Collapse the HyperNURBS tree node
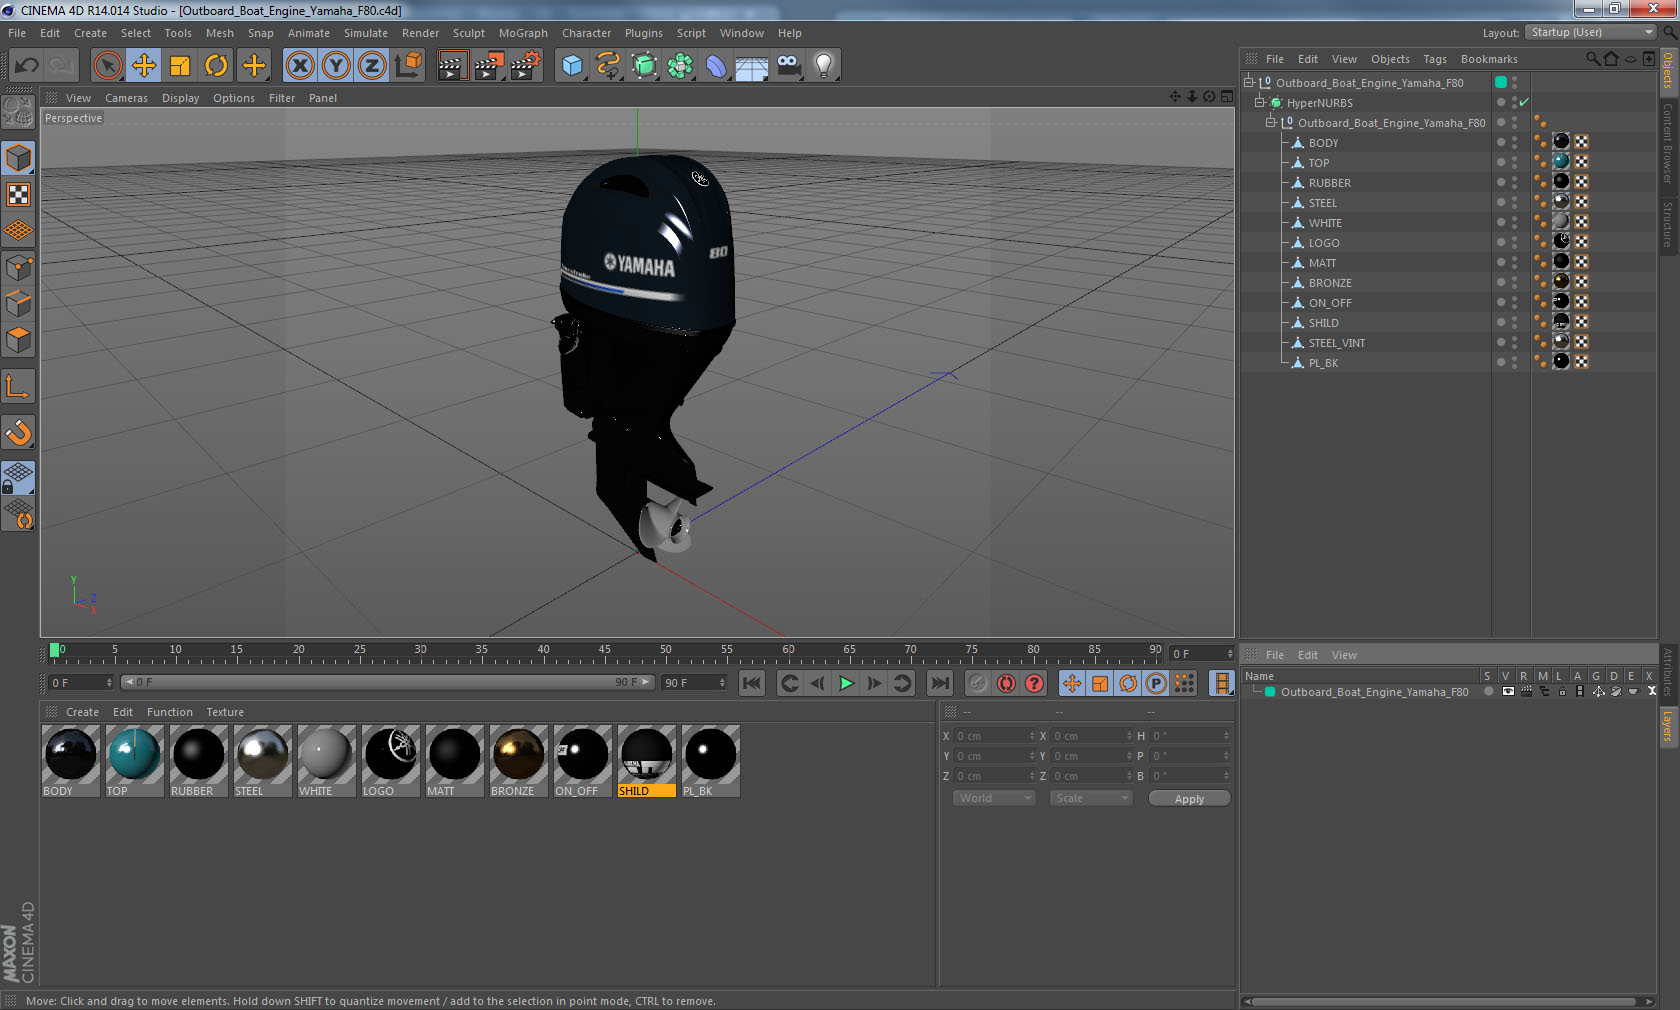 [1260, 103]
